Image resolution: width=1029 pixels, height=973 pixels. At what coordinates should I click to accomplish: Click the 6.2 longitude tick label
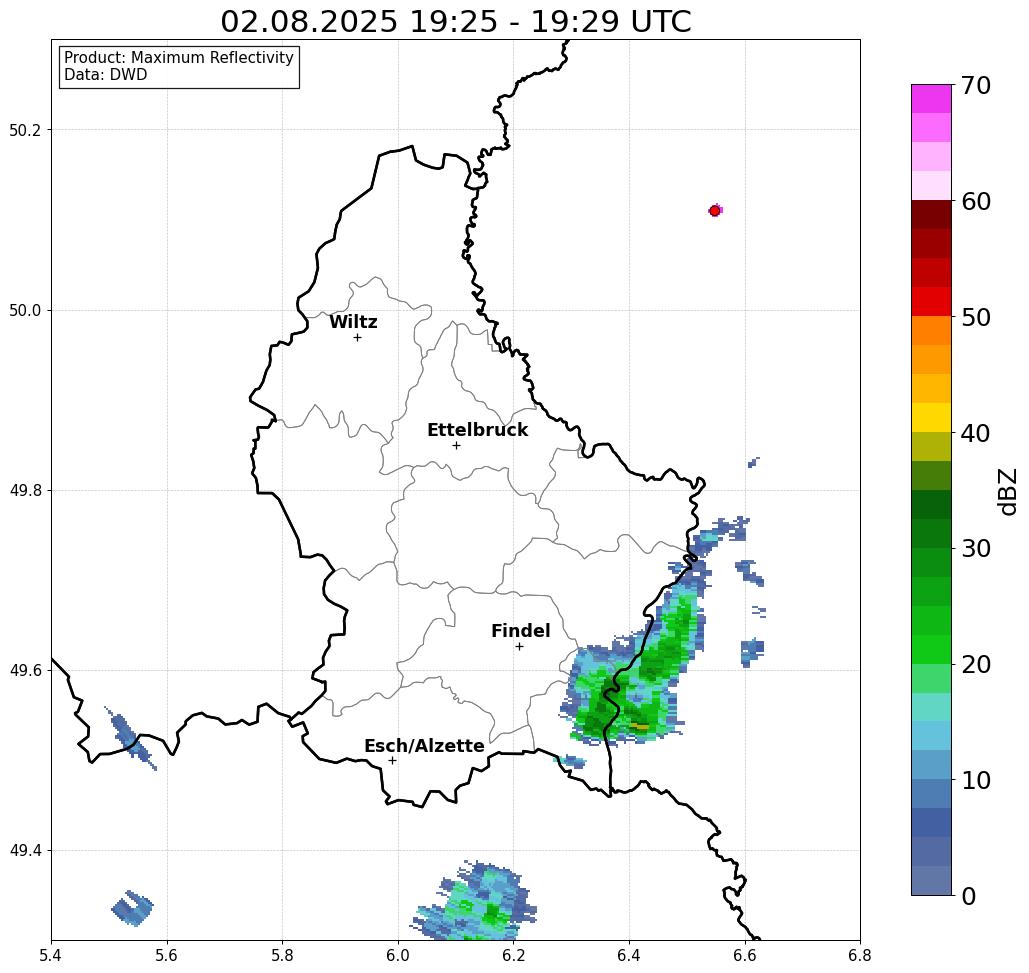coord(513,955)
